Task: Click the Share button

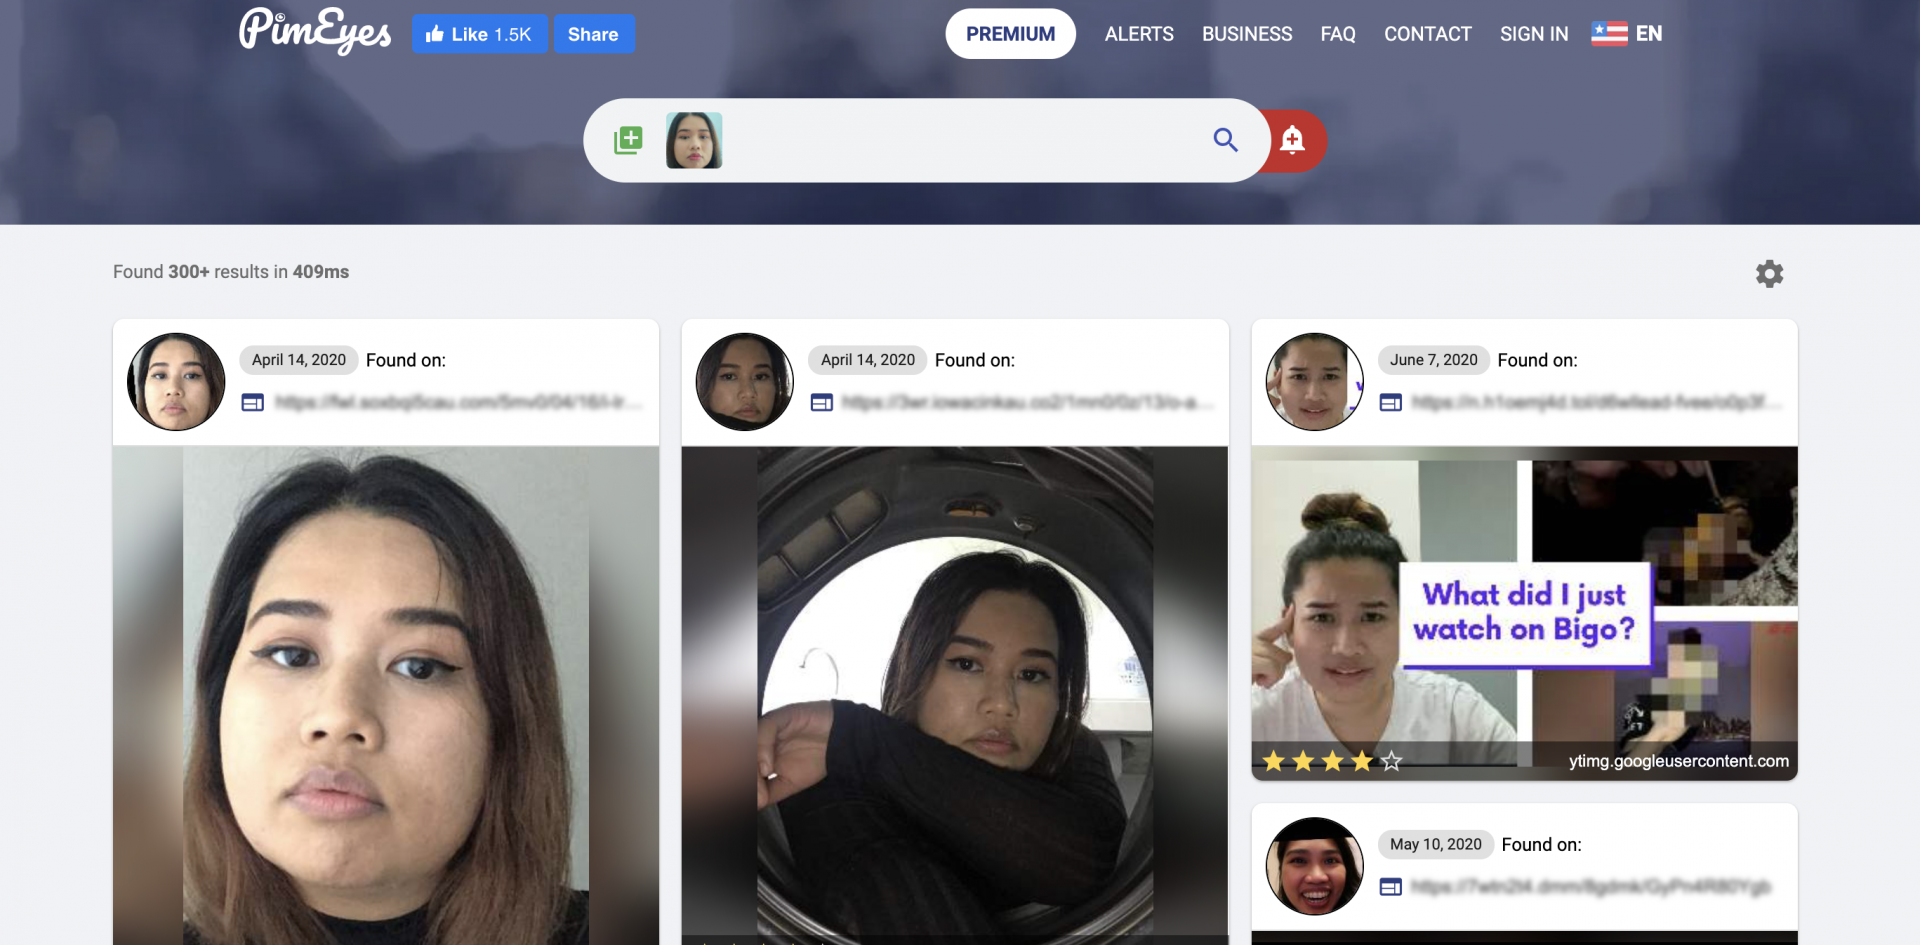Action: (593, 33)
